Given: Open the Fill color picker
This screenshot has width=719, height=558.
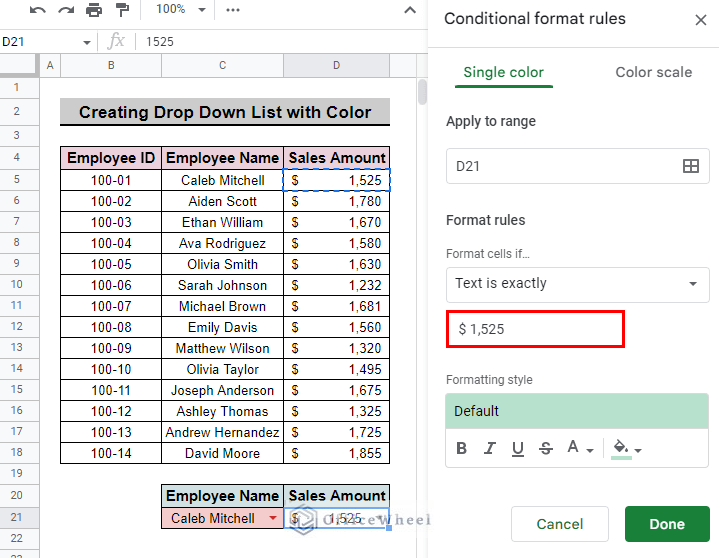Looking at the screenshot, I should [x=626, y=448].
